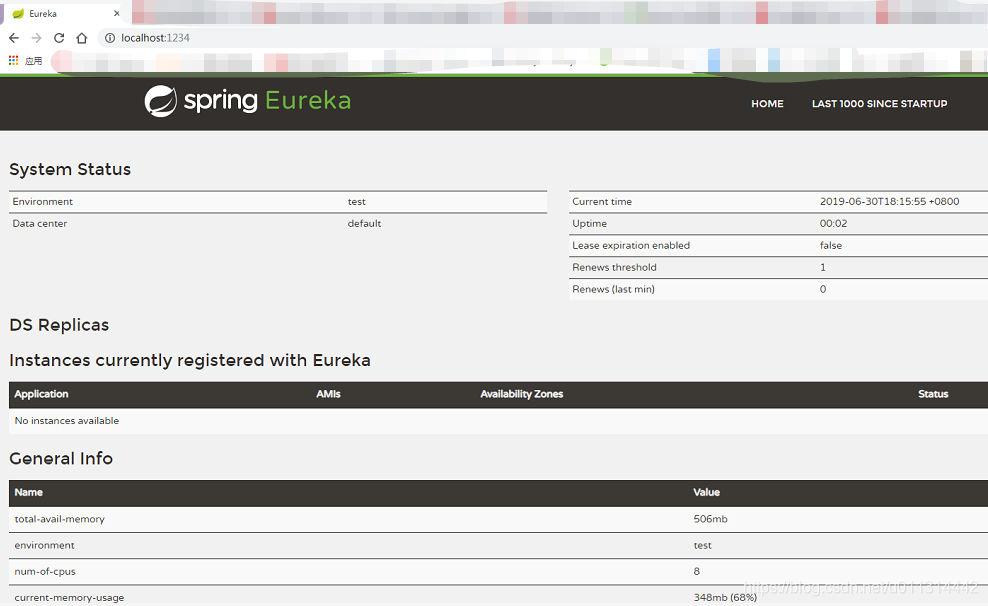Select the num-of-cpus row name

45,571
